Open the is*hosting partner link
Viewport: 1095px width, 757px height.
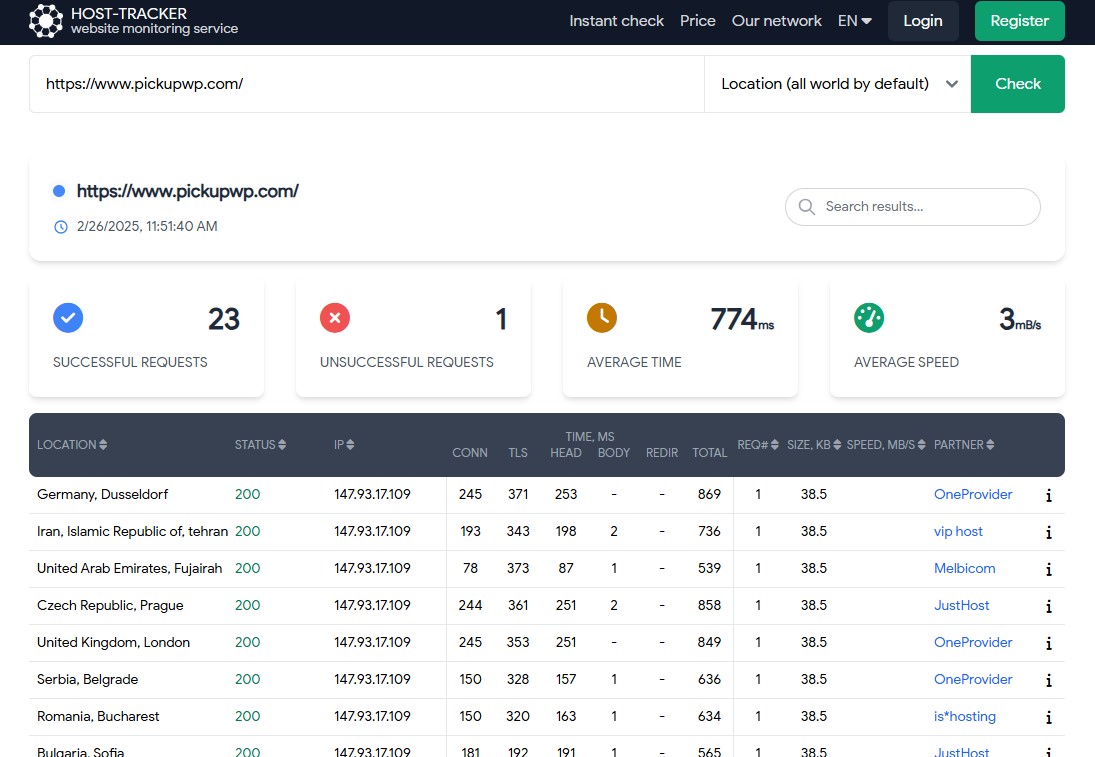point(965,716)
